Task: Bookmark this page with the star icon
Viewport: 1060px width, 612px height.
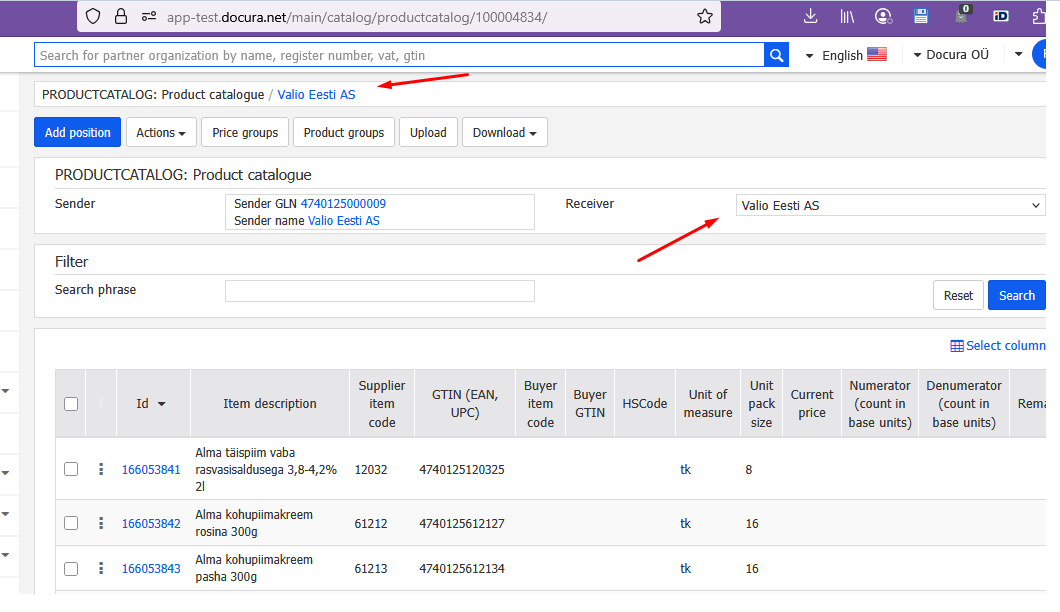Action: pyautogui.click(x=704, y=16)
